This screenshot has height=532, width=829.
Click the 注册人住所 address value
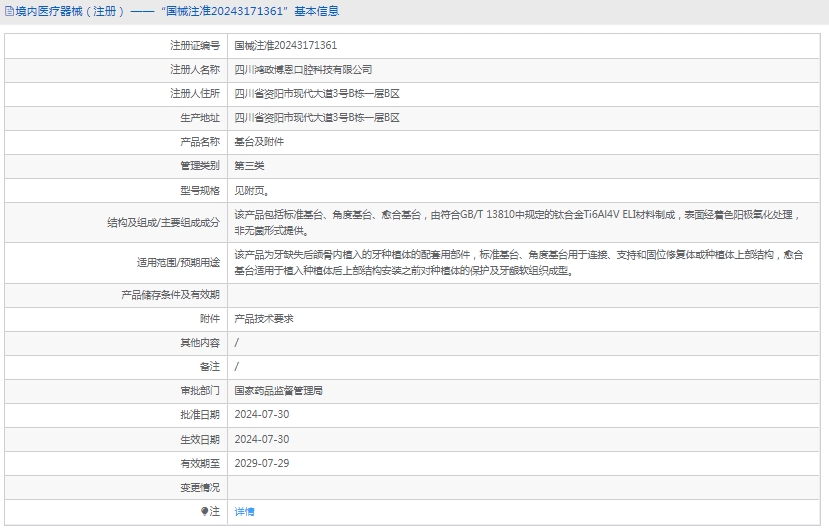click(x=317, y=94)
